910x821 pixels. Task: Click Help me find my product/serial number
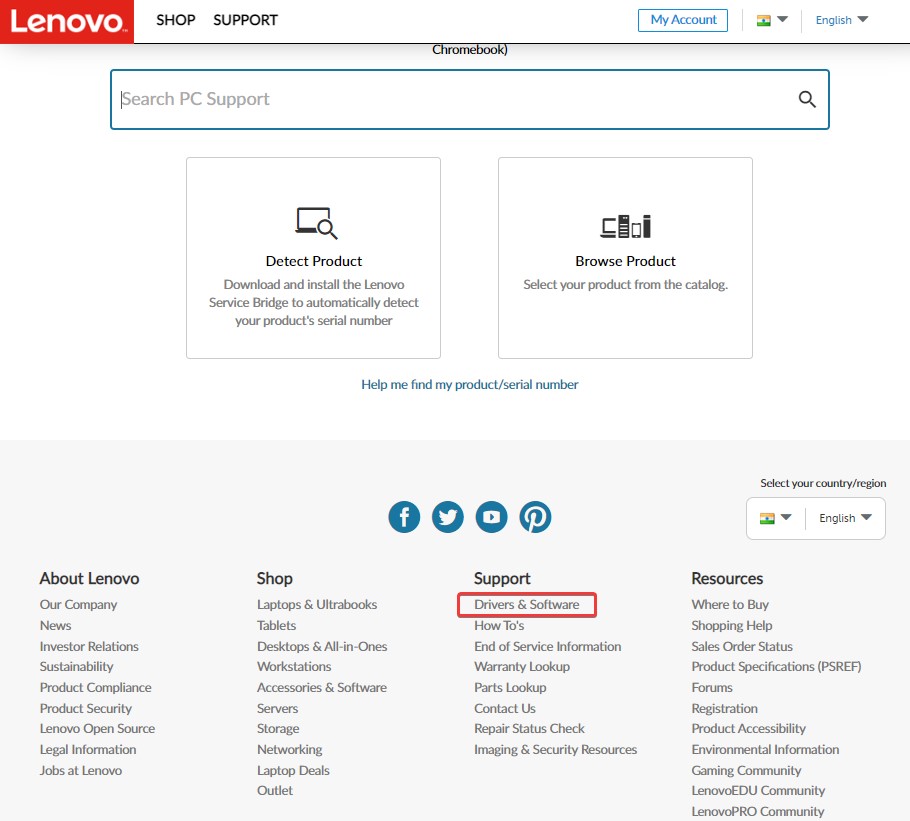470,384
